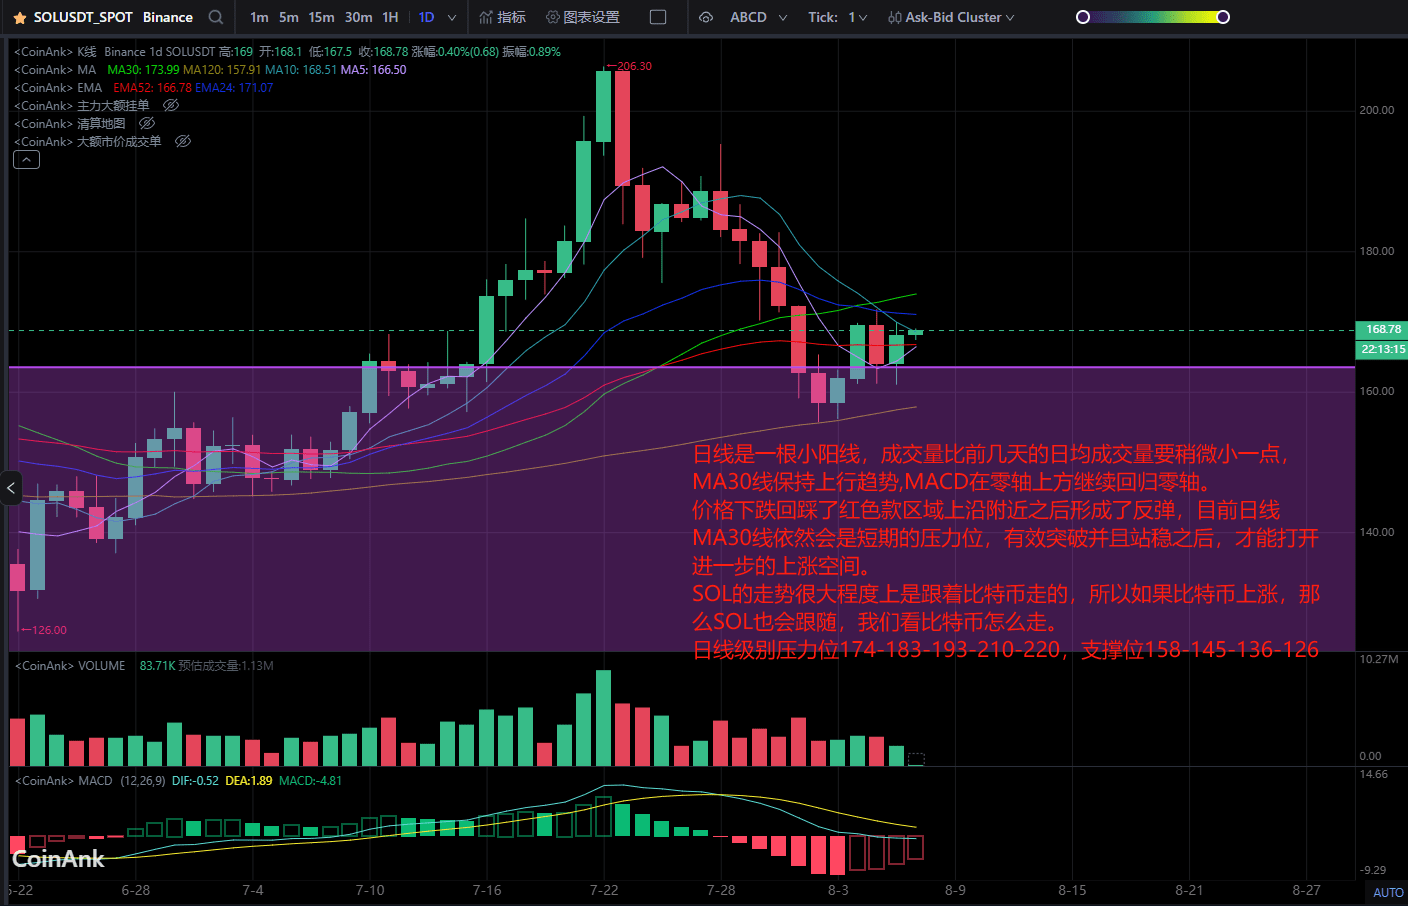Open the Ask-Bid Cluster dropdown
This screenshot has width=1408, height=906.
[951, 17]
